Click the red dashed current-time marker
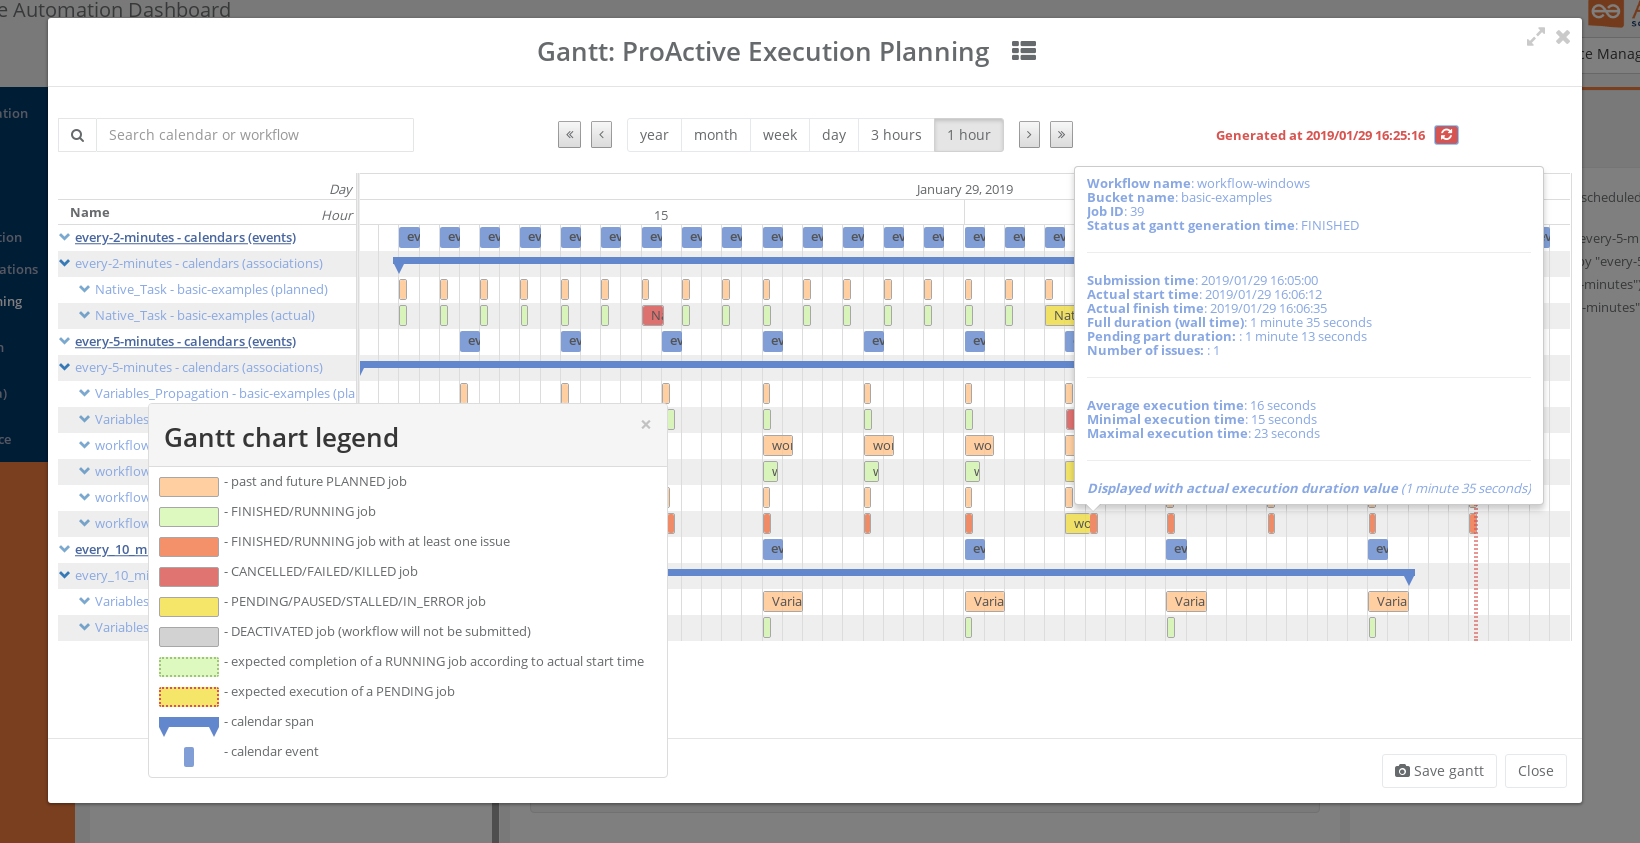Image resolution: width=1640 pixels, height=843 pixels. (x=1475, y=575)
